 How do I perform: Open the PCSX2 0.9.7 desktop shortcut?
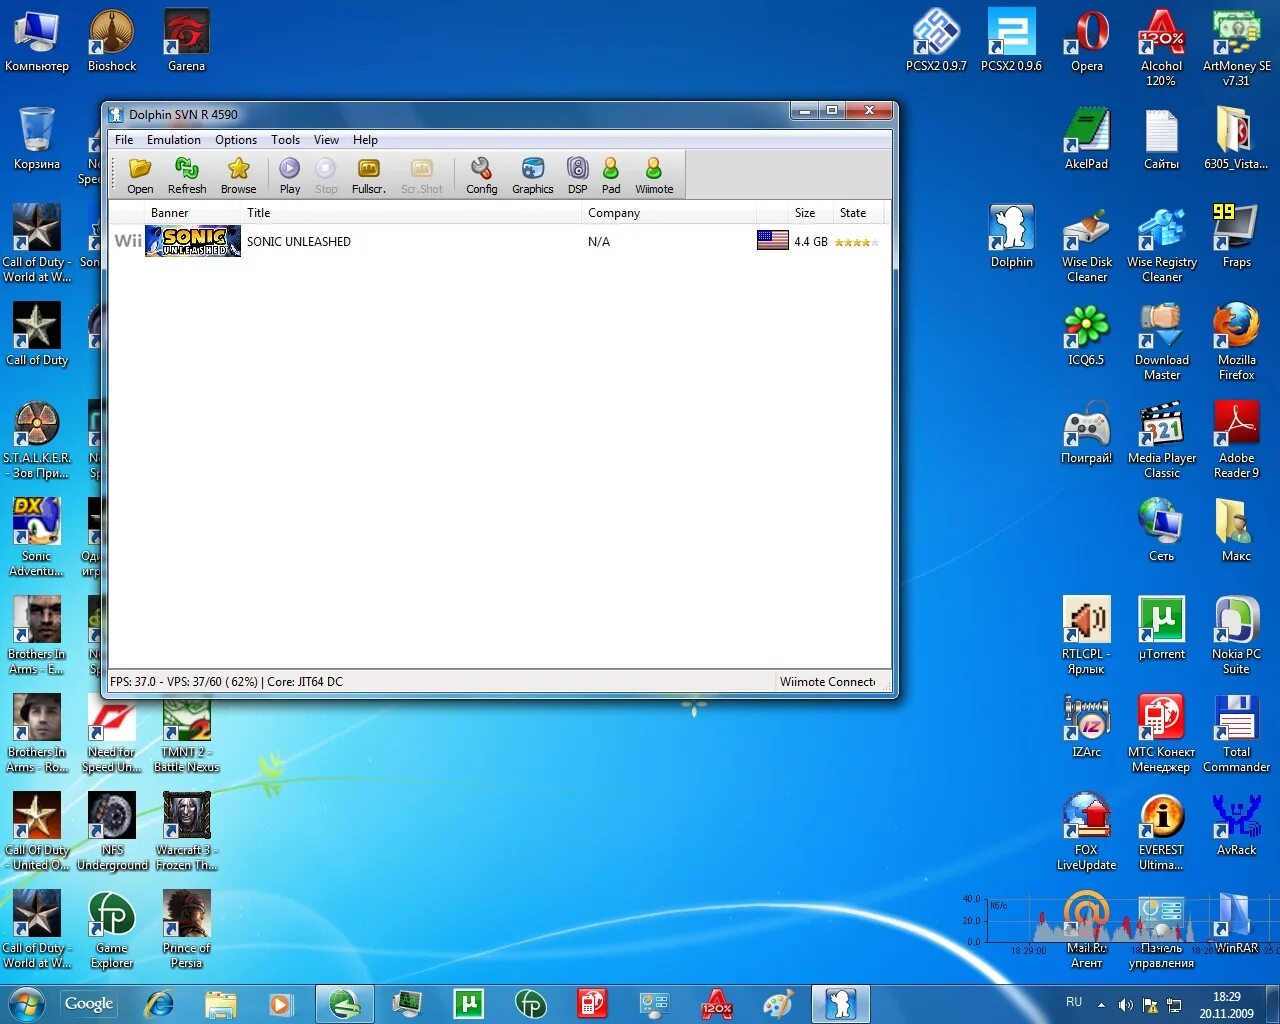936,41
